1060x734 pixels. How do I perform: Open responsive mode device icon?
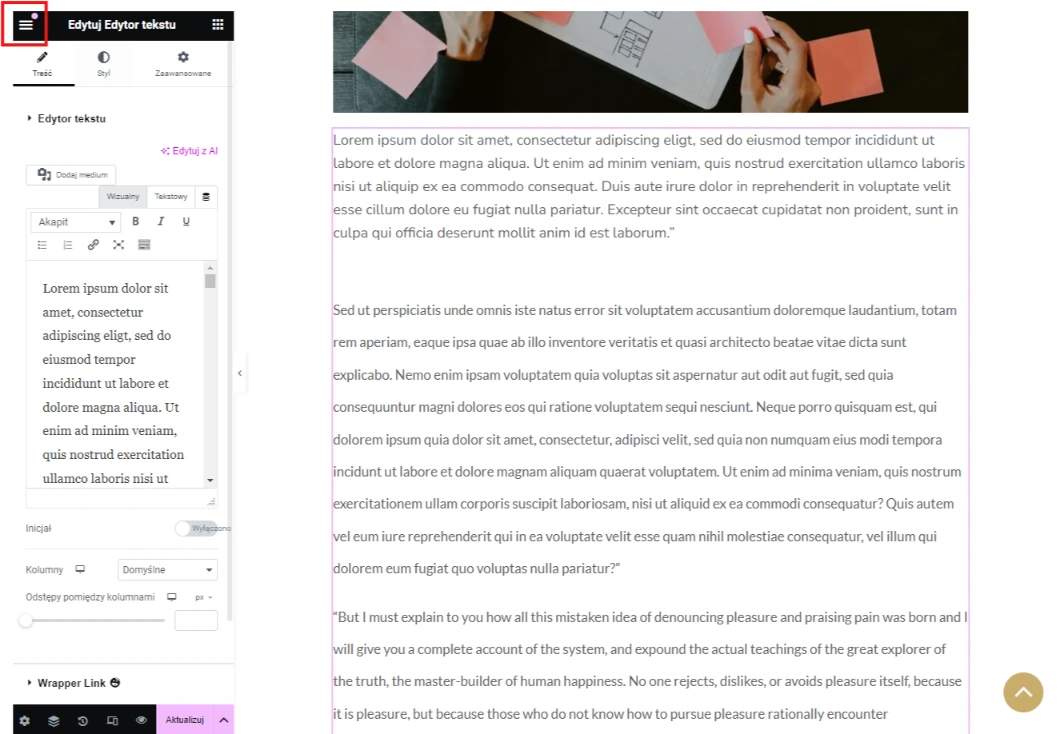tap(112, 720)
